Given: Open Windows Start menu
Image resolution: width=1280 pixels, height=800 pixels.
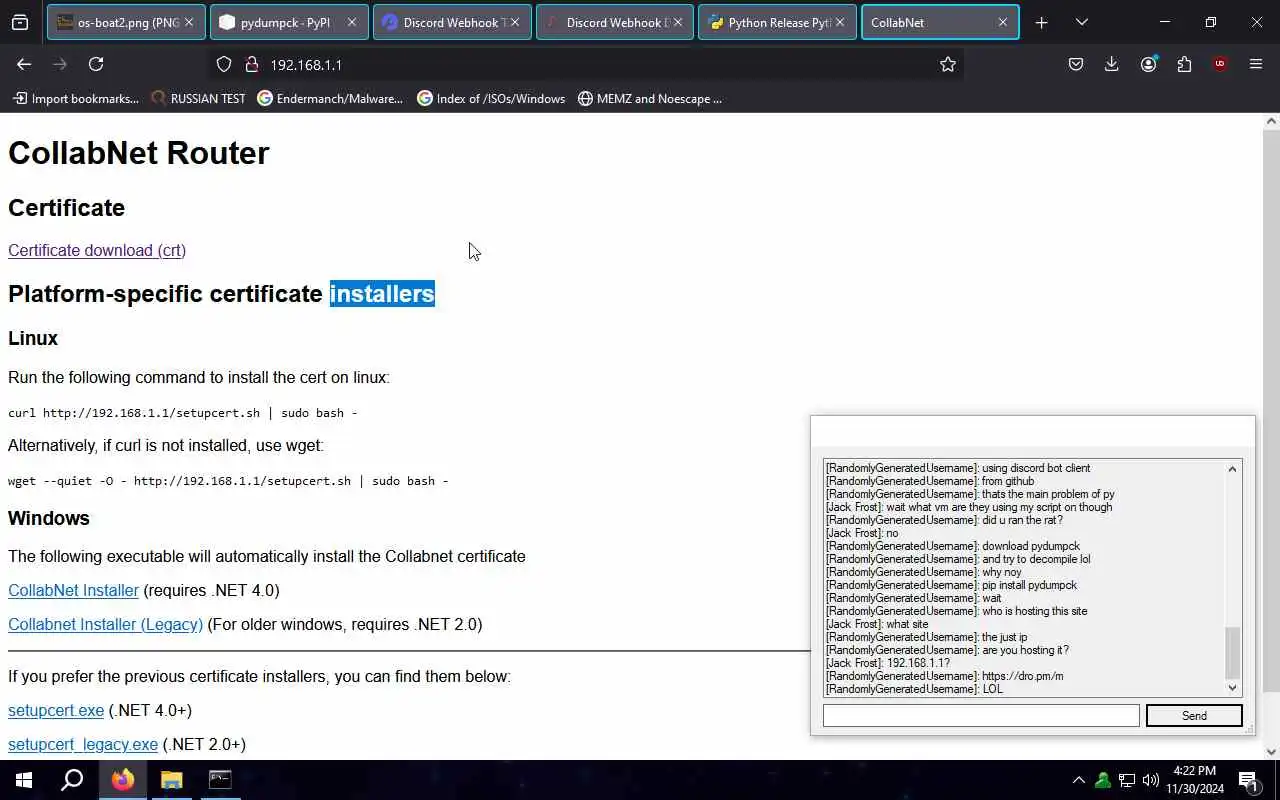Looking at the screenshot, I should tap(24, 780).
